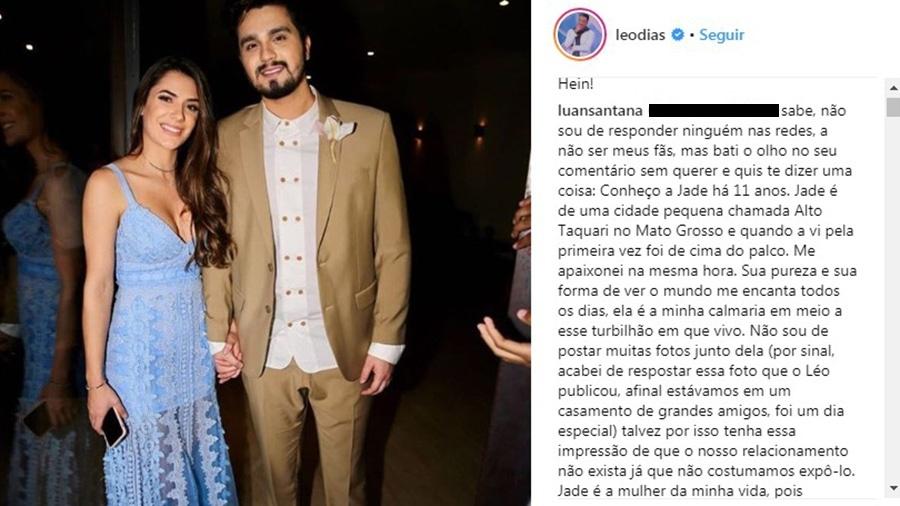Click the phone held in the woman's hand
This screenshot has height=506, width=900.
pyautogui.click(x=114, y=427)
